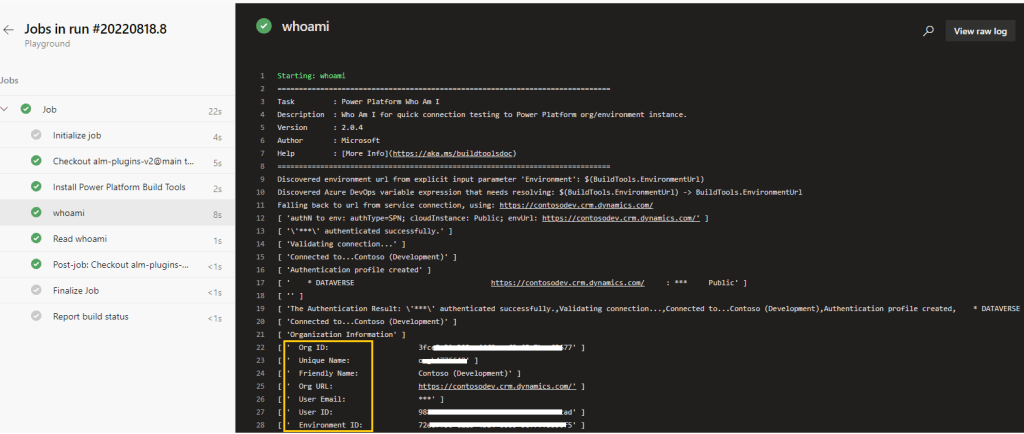Click the green success icon next to whoami title
This screenshot has height=434, width=1024.
point(264,27)
